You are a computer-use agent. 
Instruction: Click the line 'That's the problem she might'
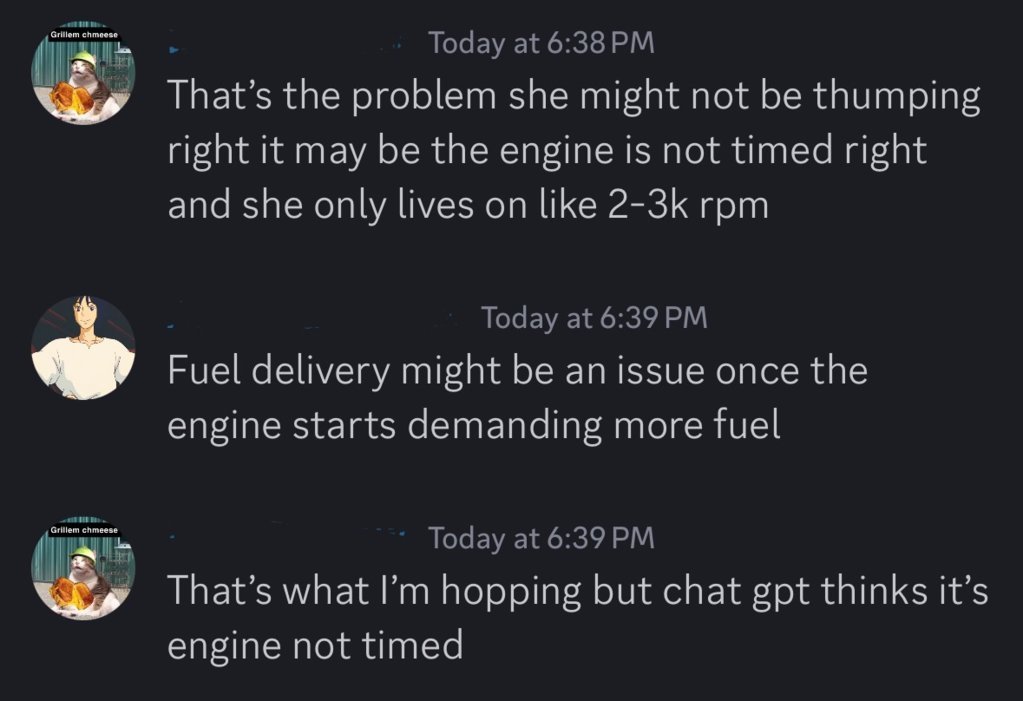coord(574,96)
